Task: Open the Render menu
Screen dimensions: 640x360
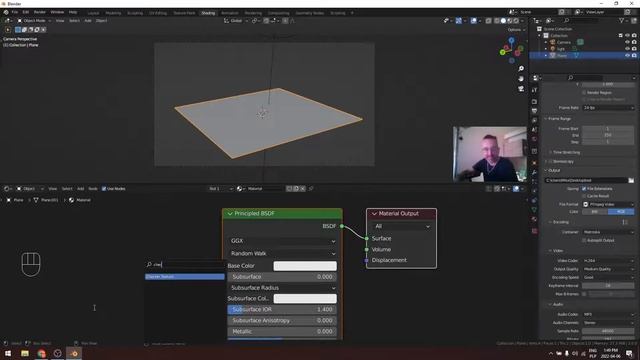Action: pos(40,12)
